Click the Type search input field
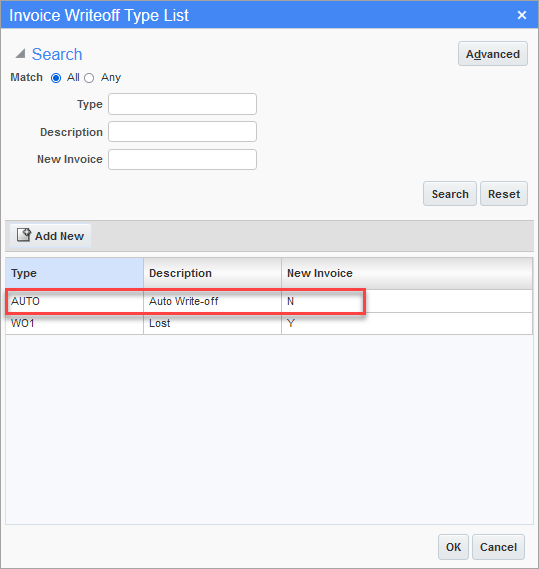Viewport: 539px width, 569px height. (182, 104)
